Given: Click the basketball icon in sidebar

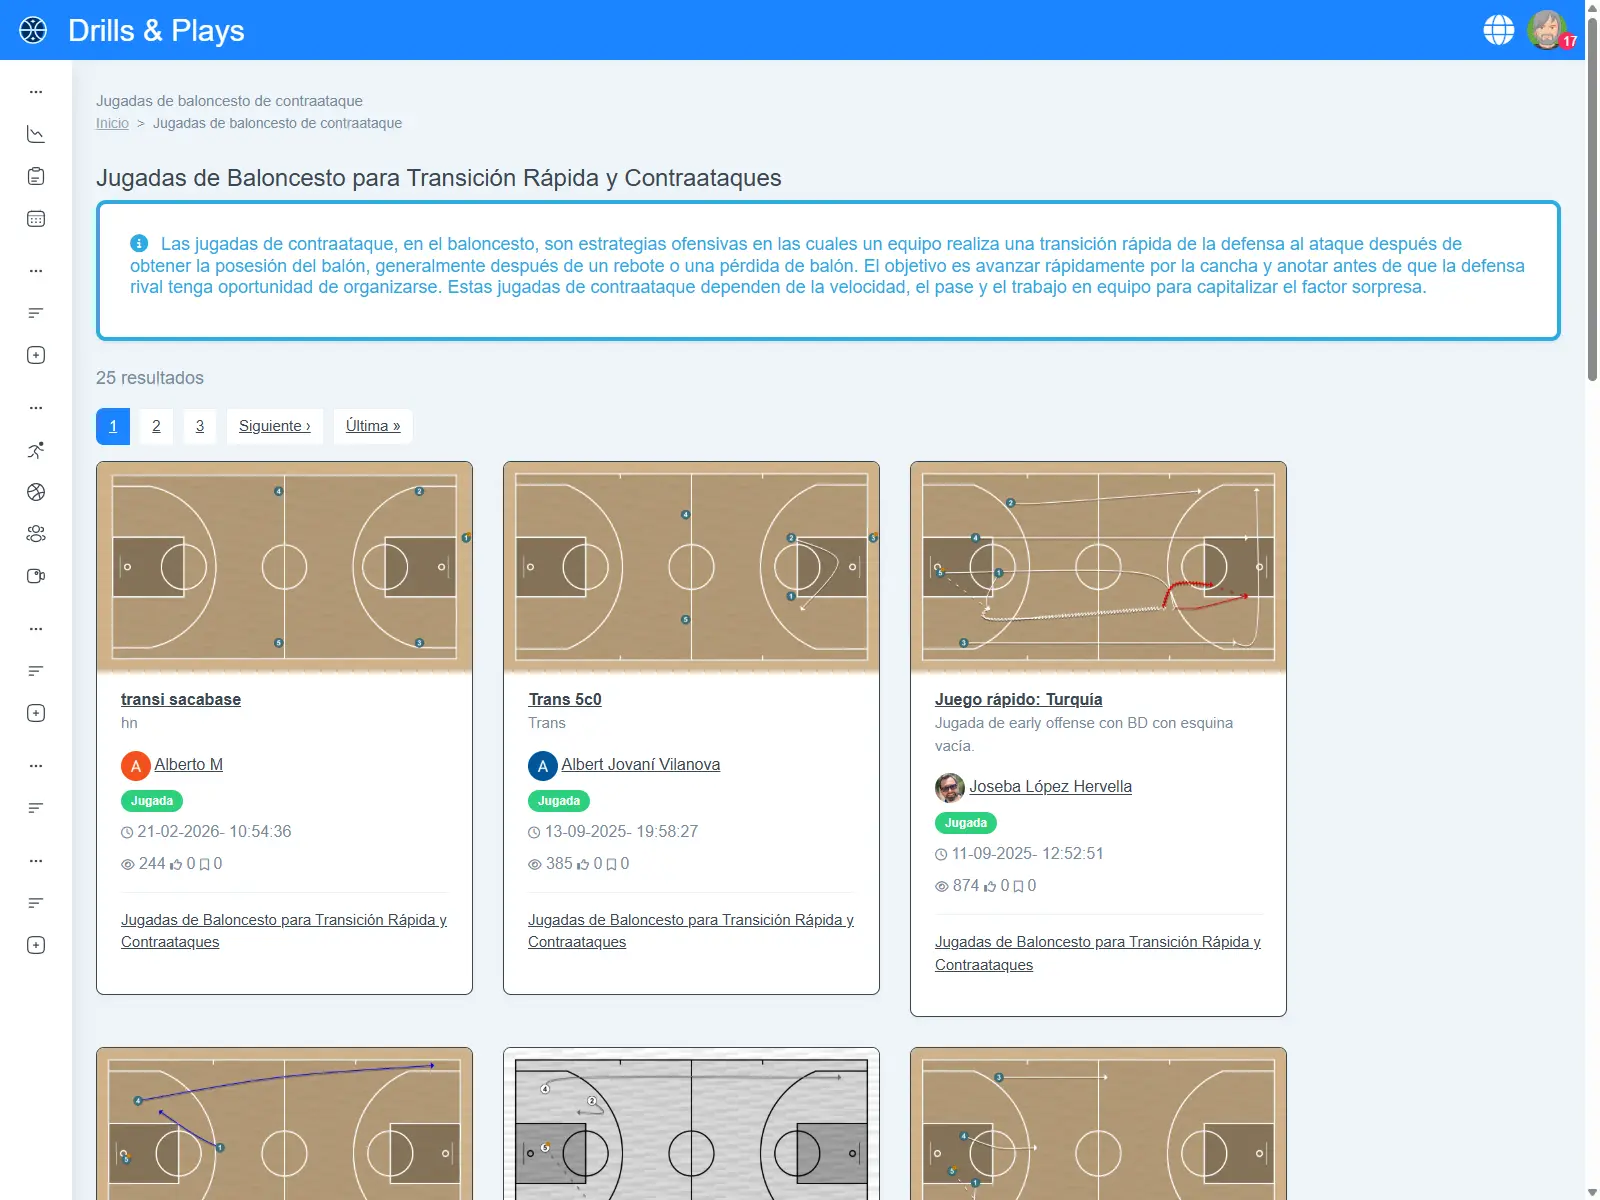Looking at the screenshot, I should (36, 492).
